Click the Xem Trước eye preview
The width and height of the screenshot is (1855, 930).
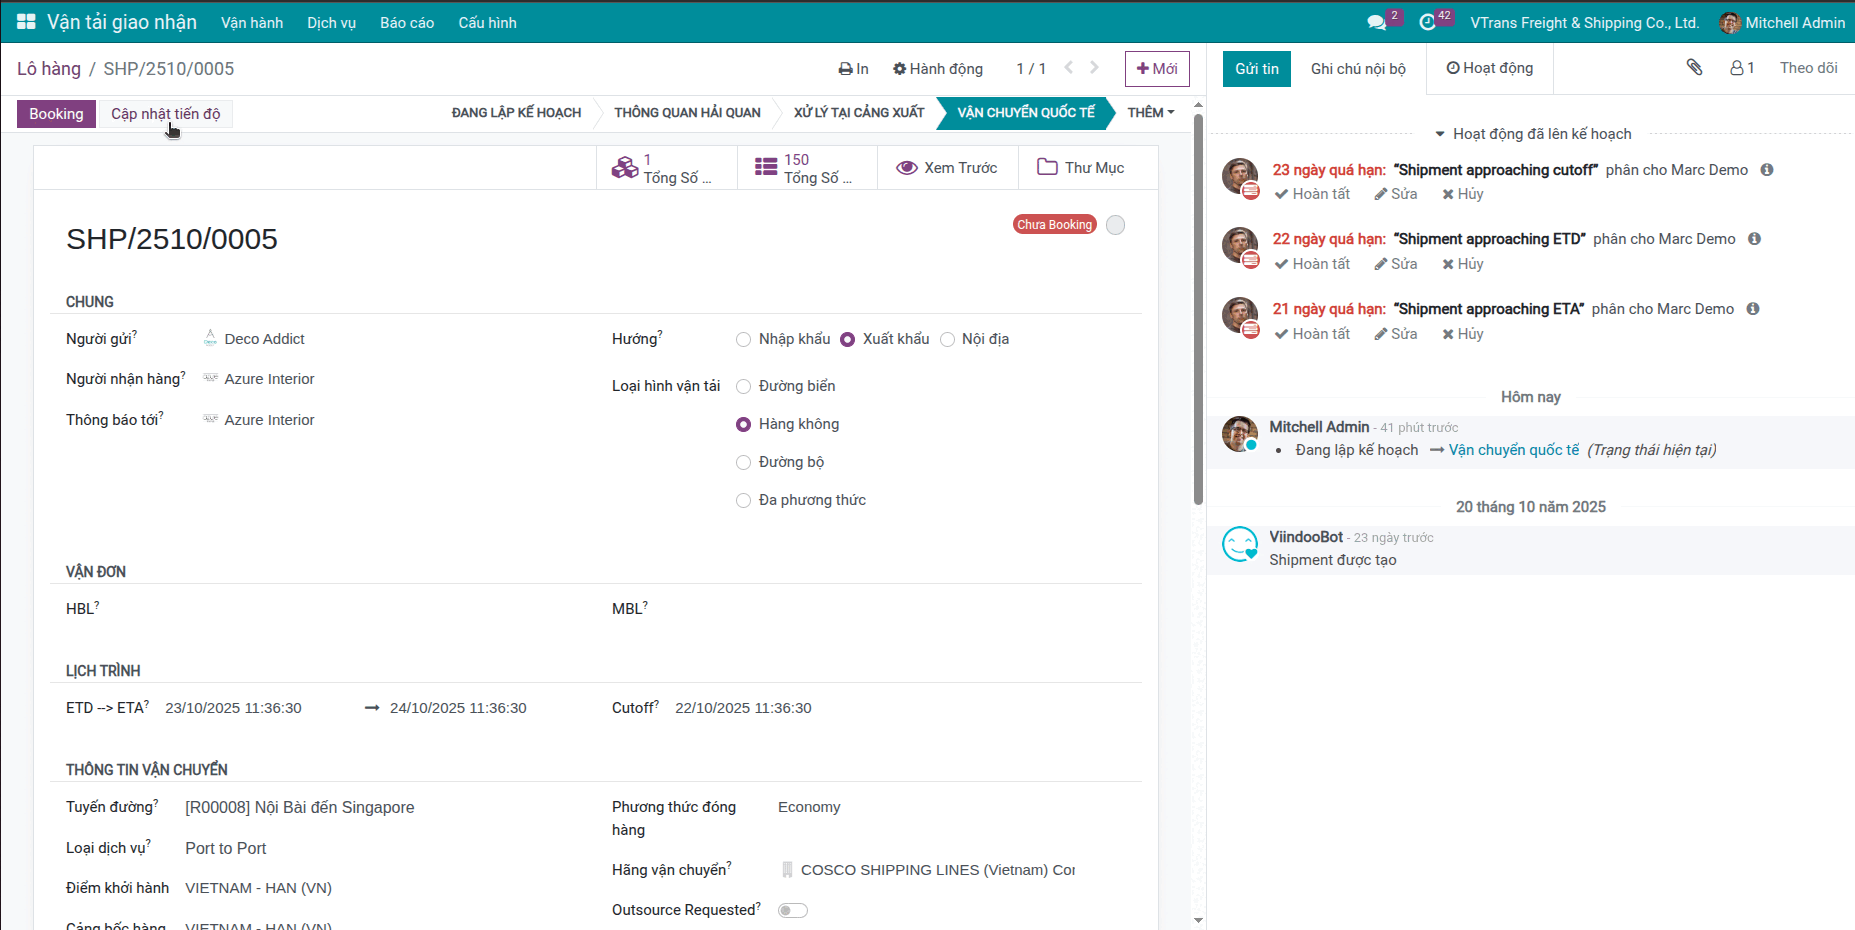pyautogui.click(x=947, y=168)
